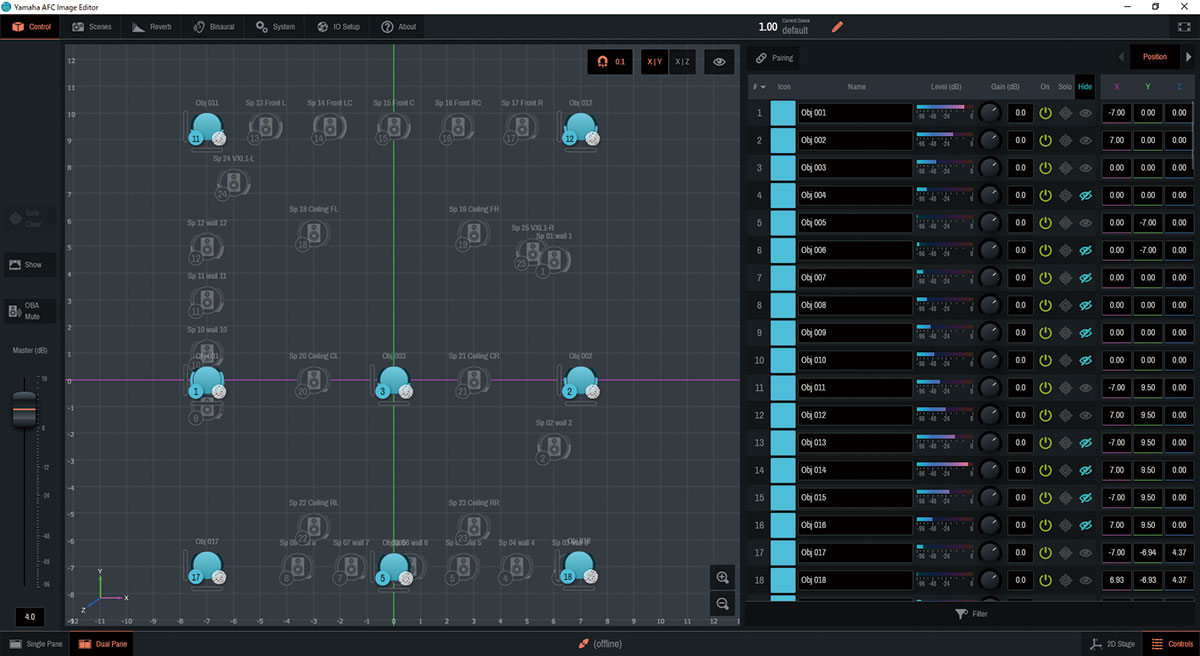Viewport: 1200px width, 656px height.
Task: Select object 17 on the stage
Action: (x=207, y=569)
